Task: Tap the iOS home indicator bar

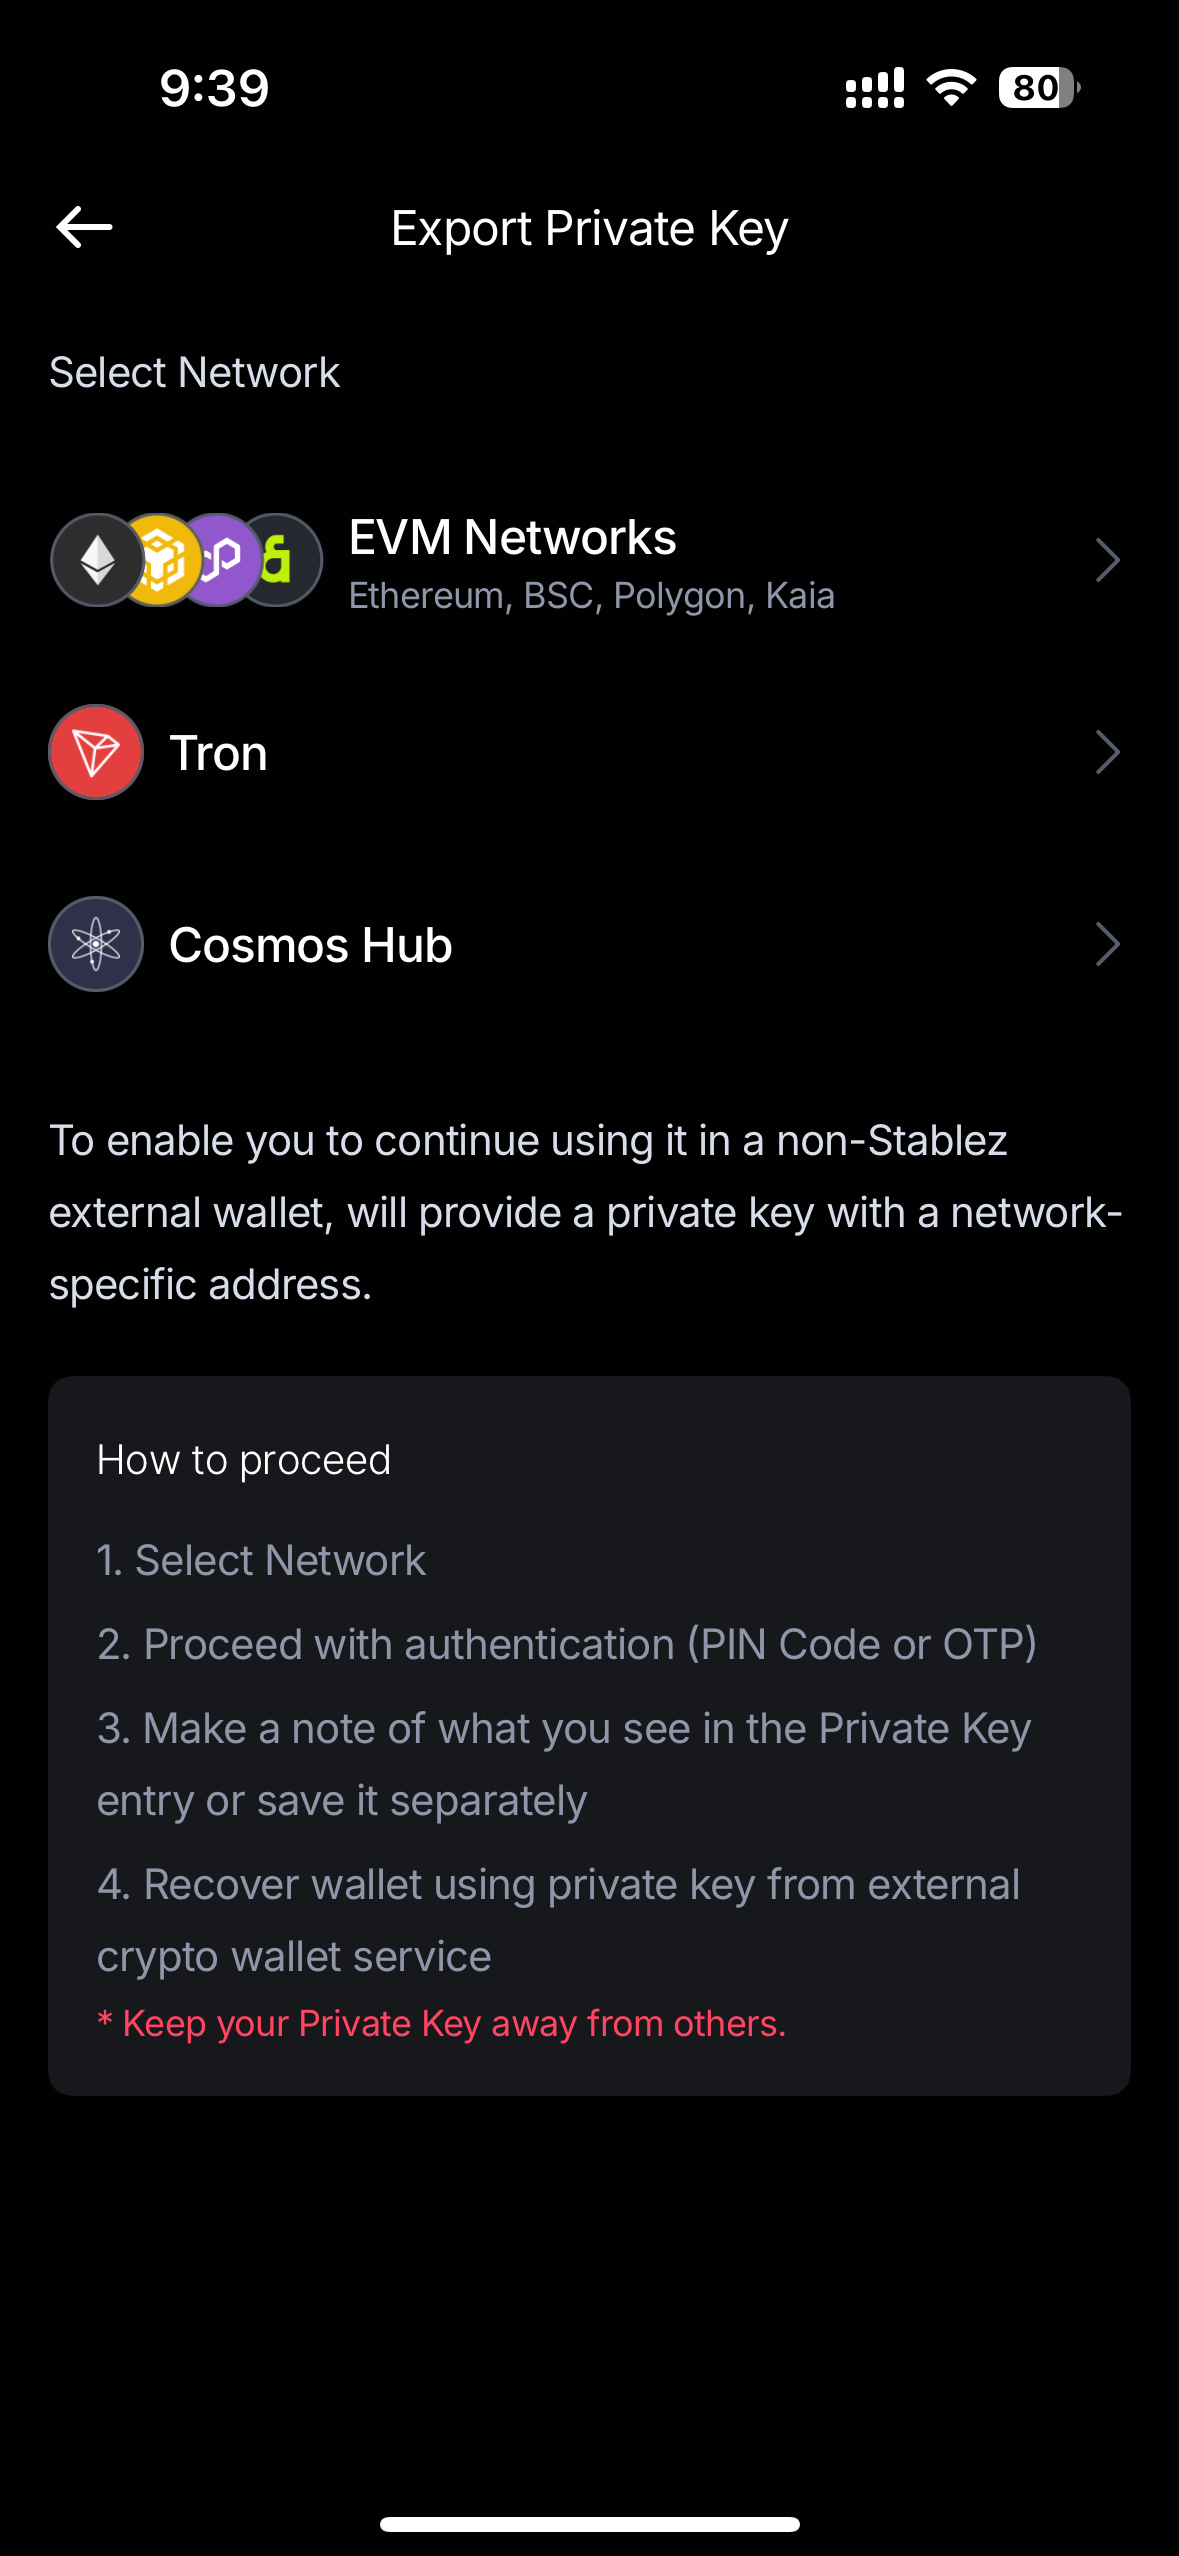Action: coord(589,2524)
